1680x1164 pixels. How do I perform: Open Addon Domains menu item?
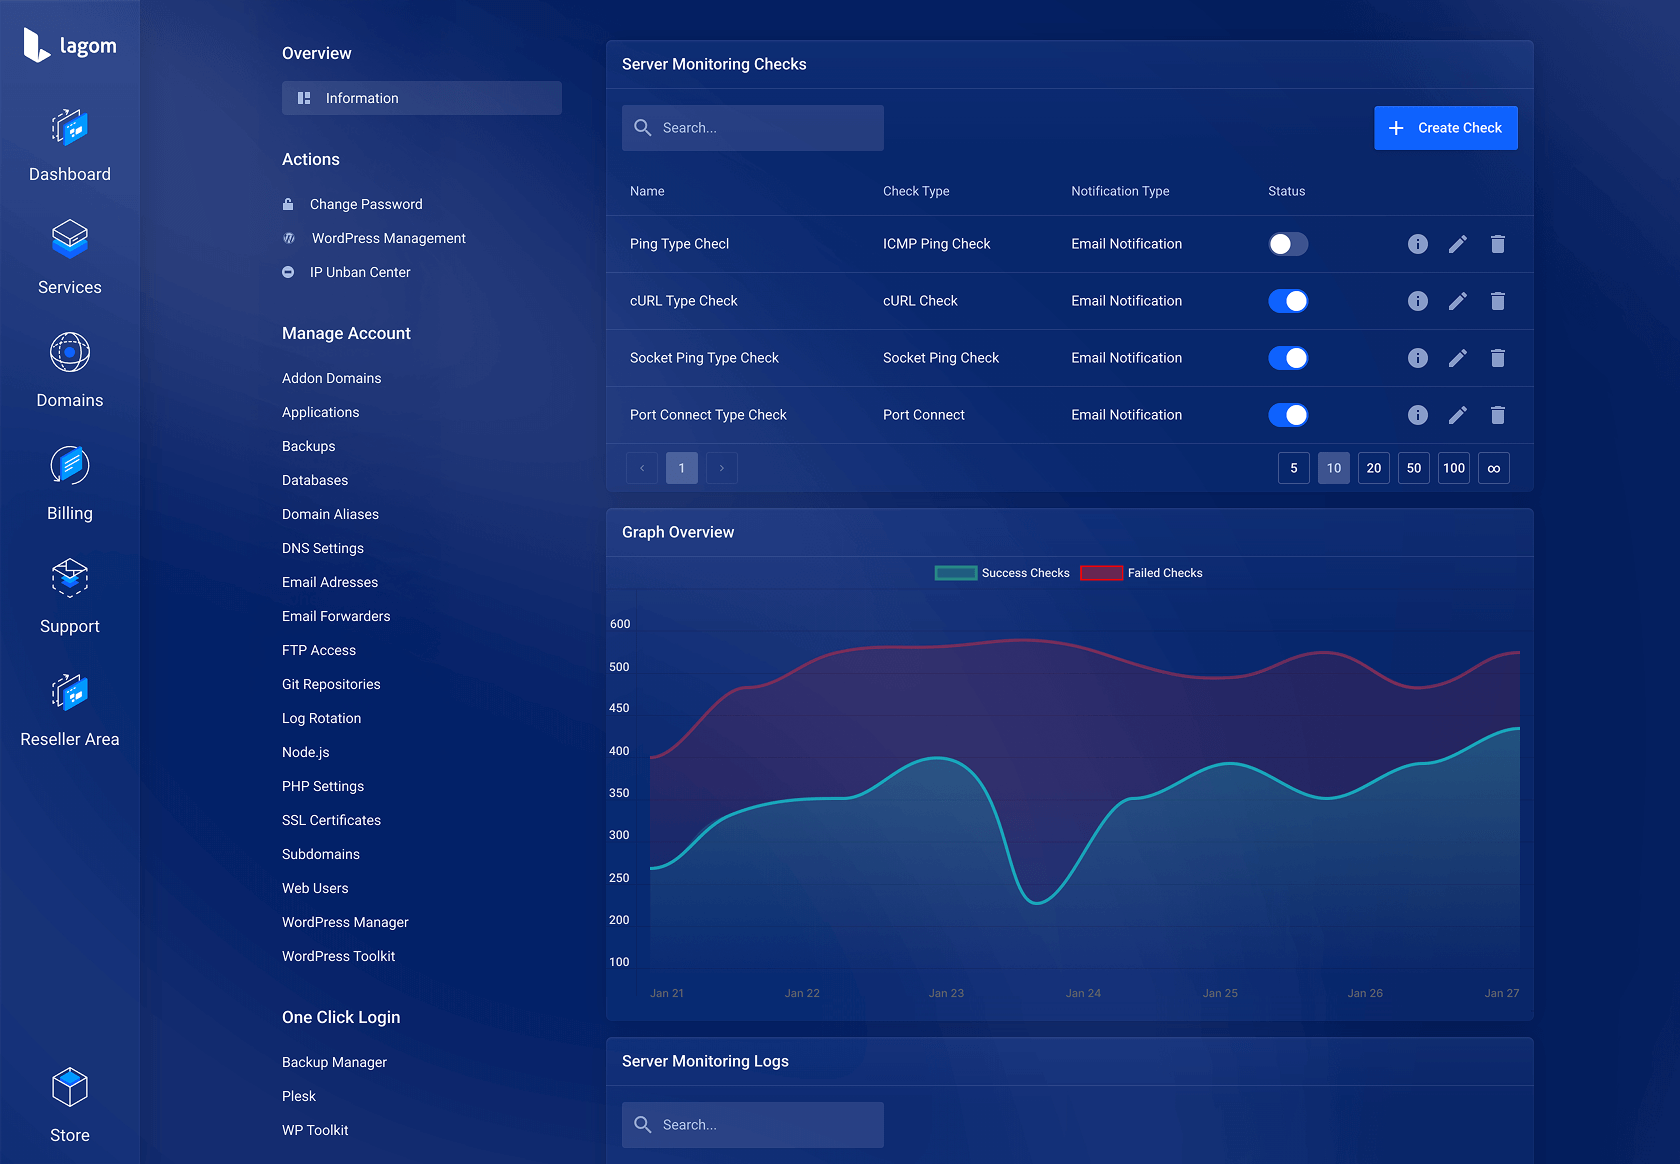(x=332, y=378)
